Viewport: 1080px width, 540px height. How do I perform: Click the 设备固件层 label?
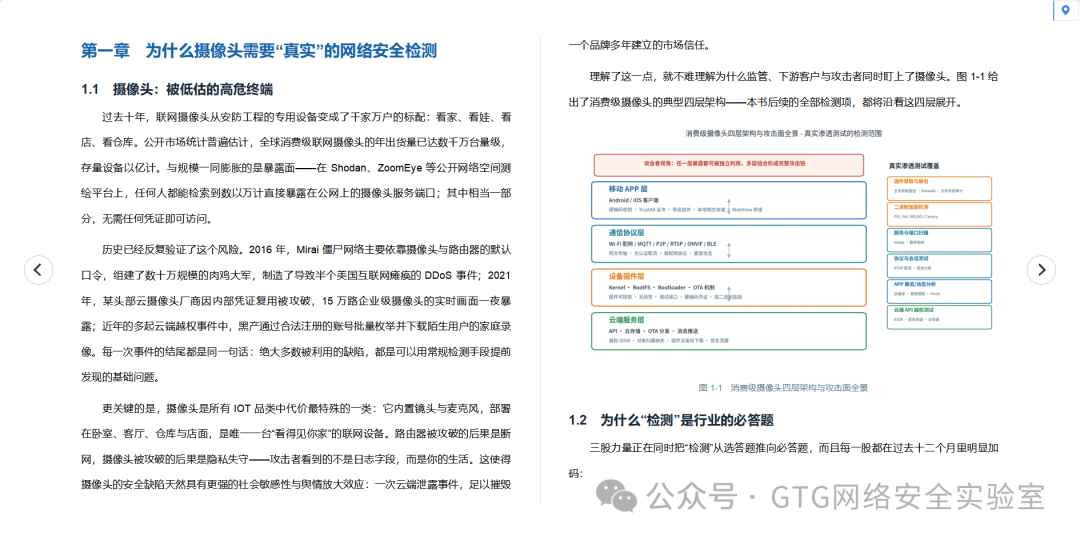click(626, 276)
